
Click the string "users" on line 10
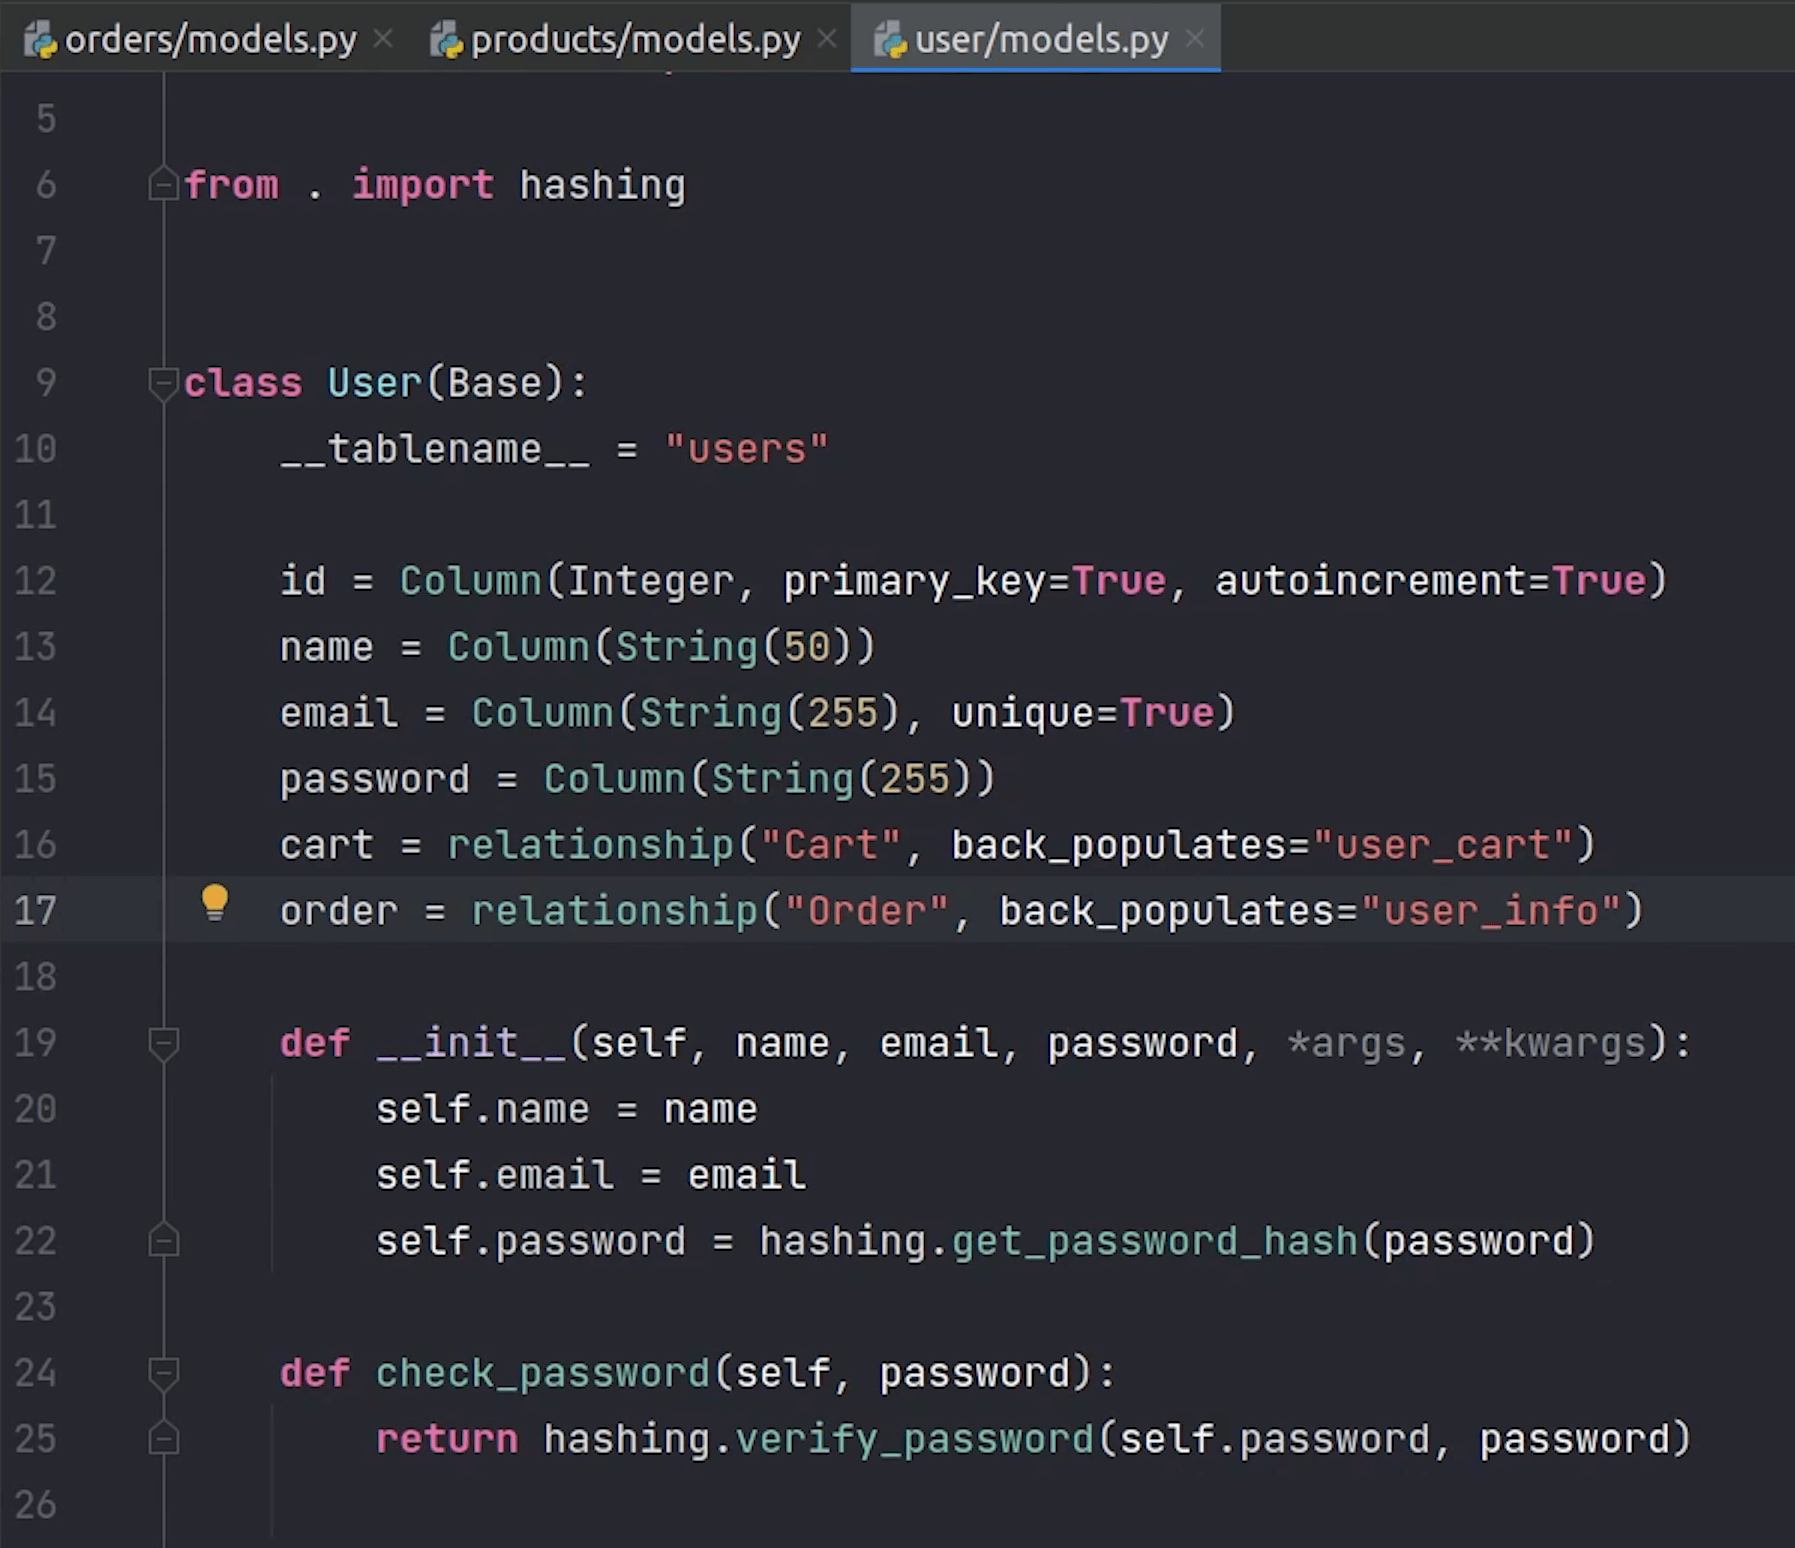747,449
